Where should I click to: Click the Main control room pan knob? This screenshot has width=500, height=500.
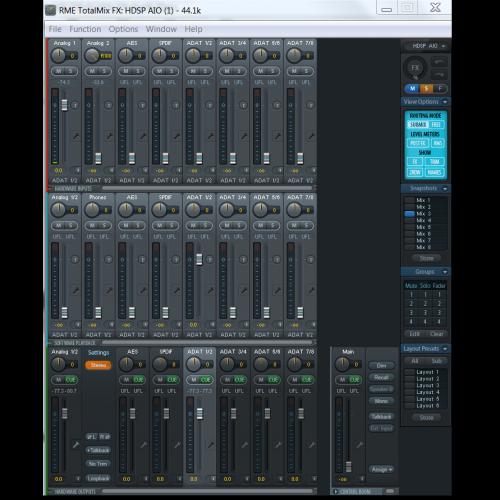tap(342, 364)
